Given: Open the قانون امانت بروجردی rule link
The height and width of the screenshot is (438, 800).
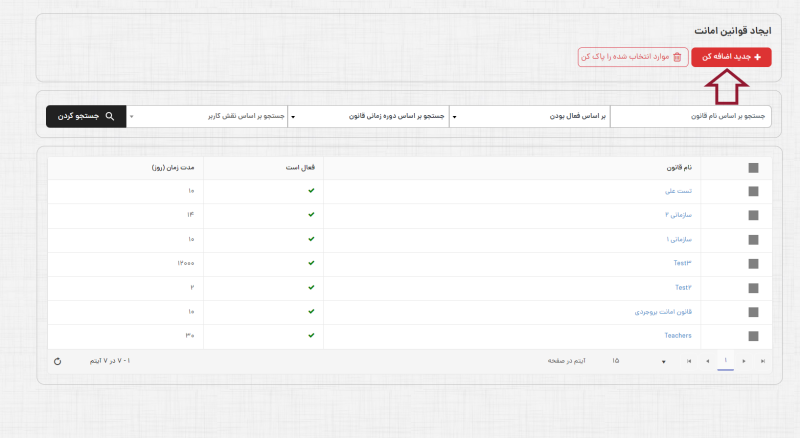Looking at the screenshot, I should (663, 311).
